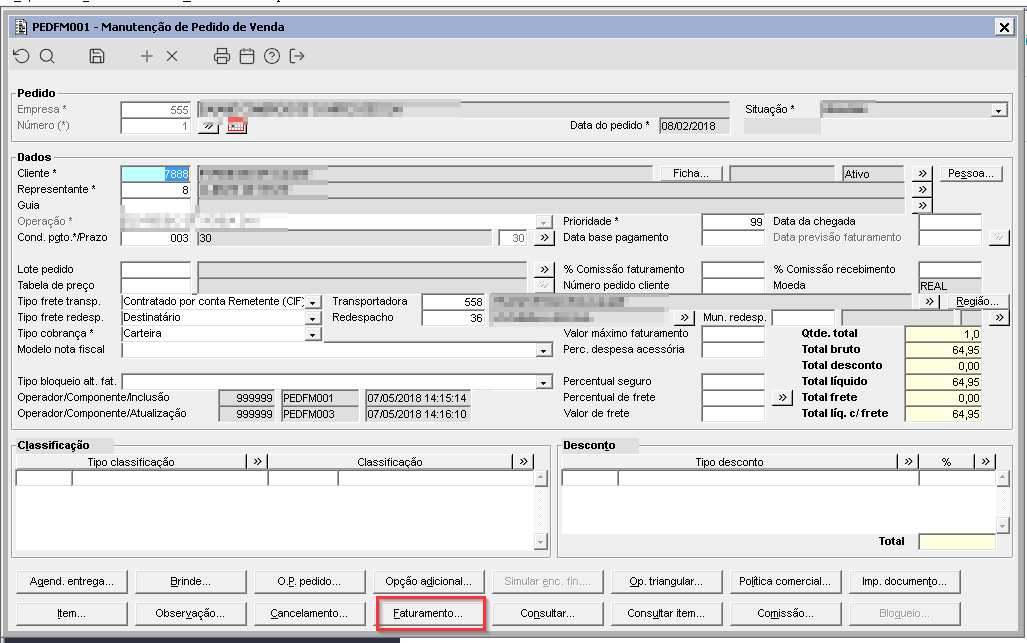
Task: Open lookup arrow for Cond. pgto. prazo
Action: pyautogui.click(x=544, y=238)
